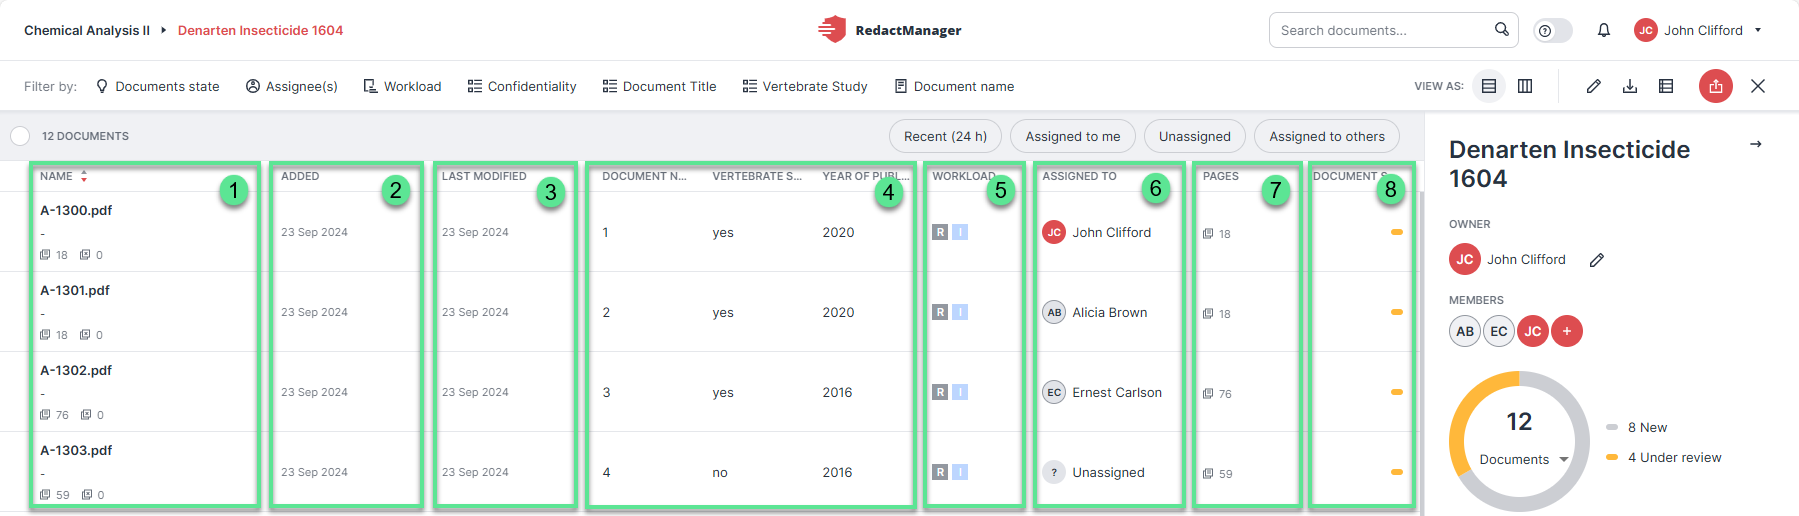Click the blue I workload badge for A-1303.pdf
This screenshot has height=516, width=1799.
click(960, 472)
